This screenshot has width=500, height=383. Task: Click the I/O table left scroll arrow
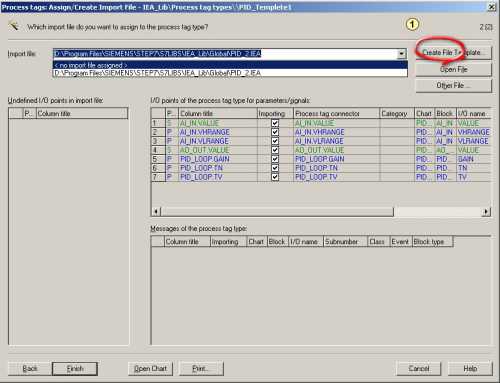(156, 211)
